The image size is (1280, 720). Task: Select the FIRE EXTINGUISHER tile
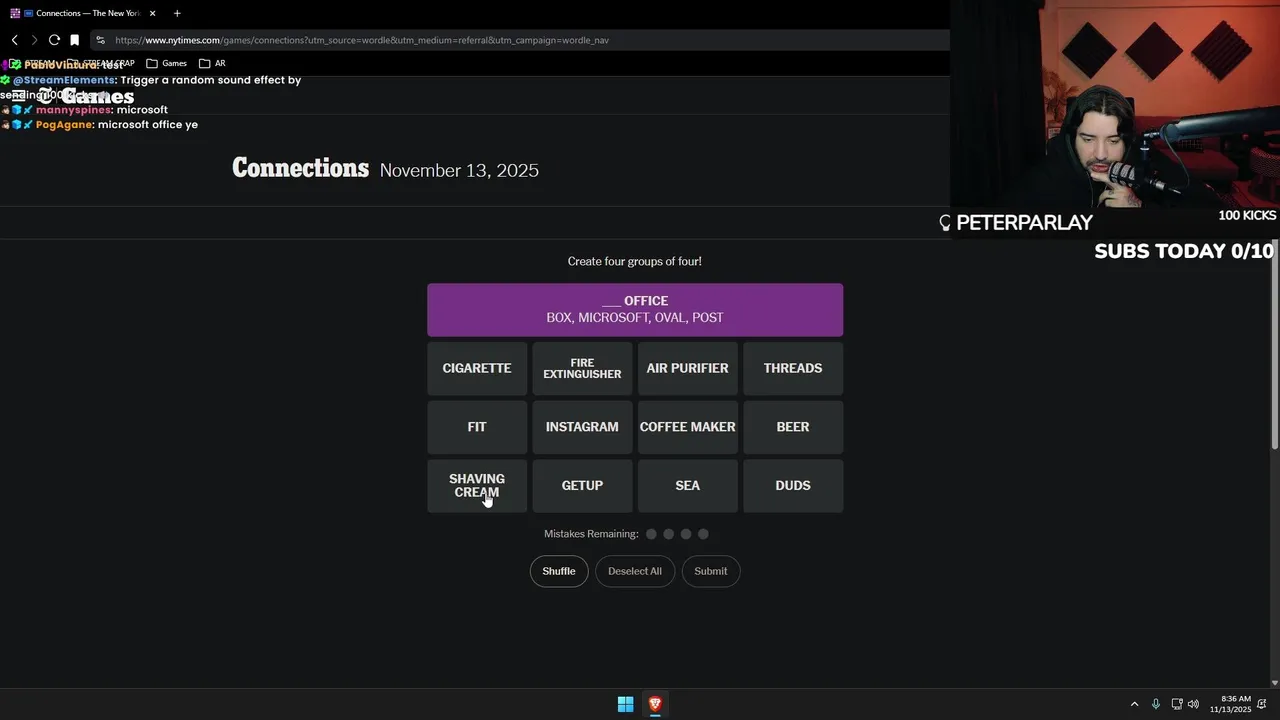tap(582, 368)
